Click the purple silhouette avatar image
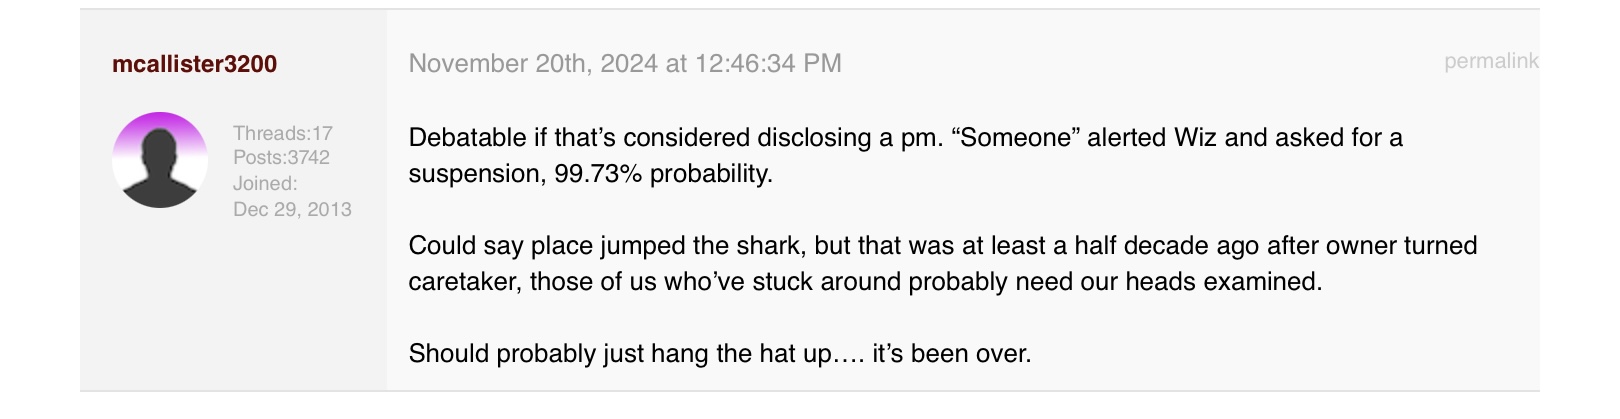 click(x=160, y=160)
